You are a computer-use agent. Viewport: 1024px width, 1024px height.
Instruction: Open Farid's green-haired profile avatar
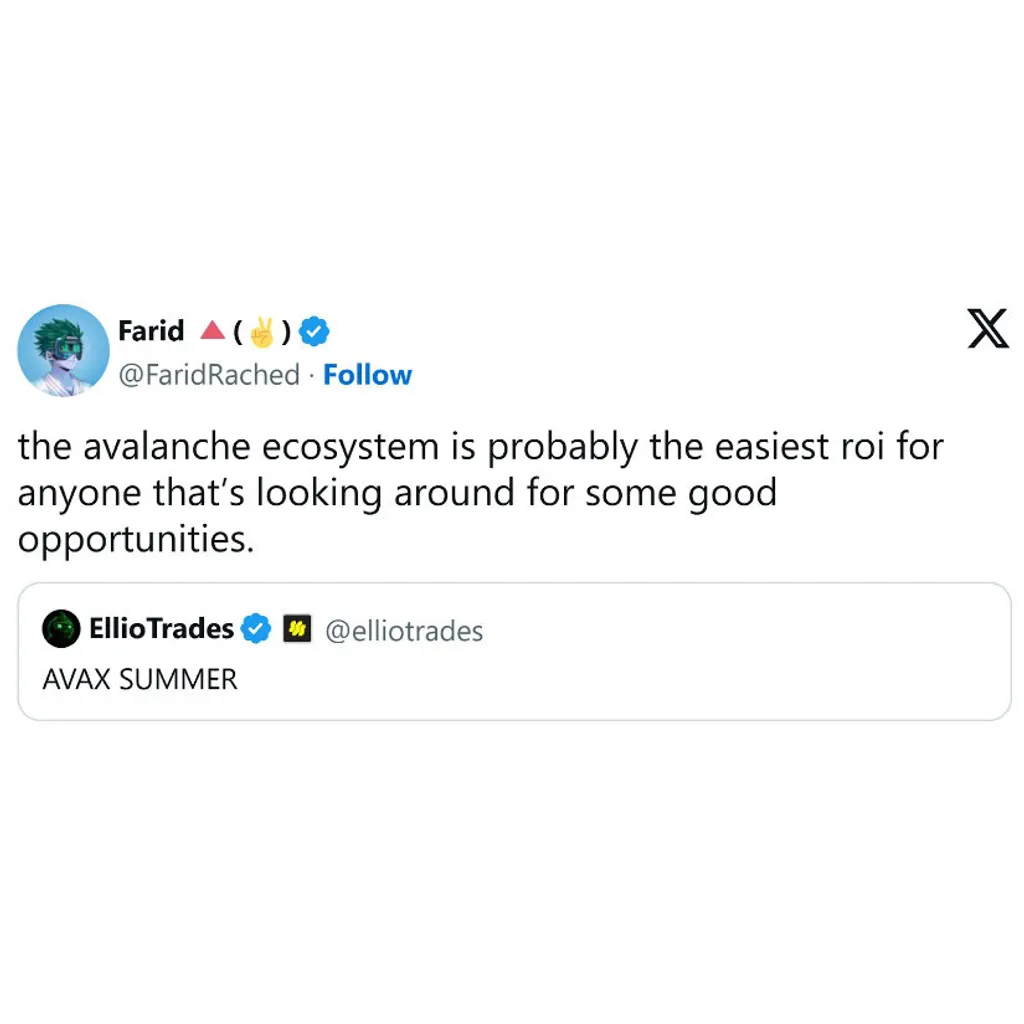[63, 351]
